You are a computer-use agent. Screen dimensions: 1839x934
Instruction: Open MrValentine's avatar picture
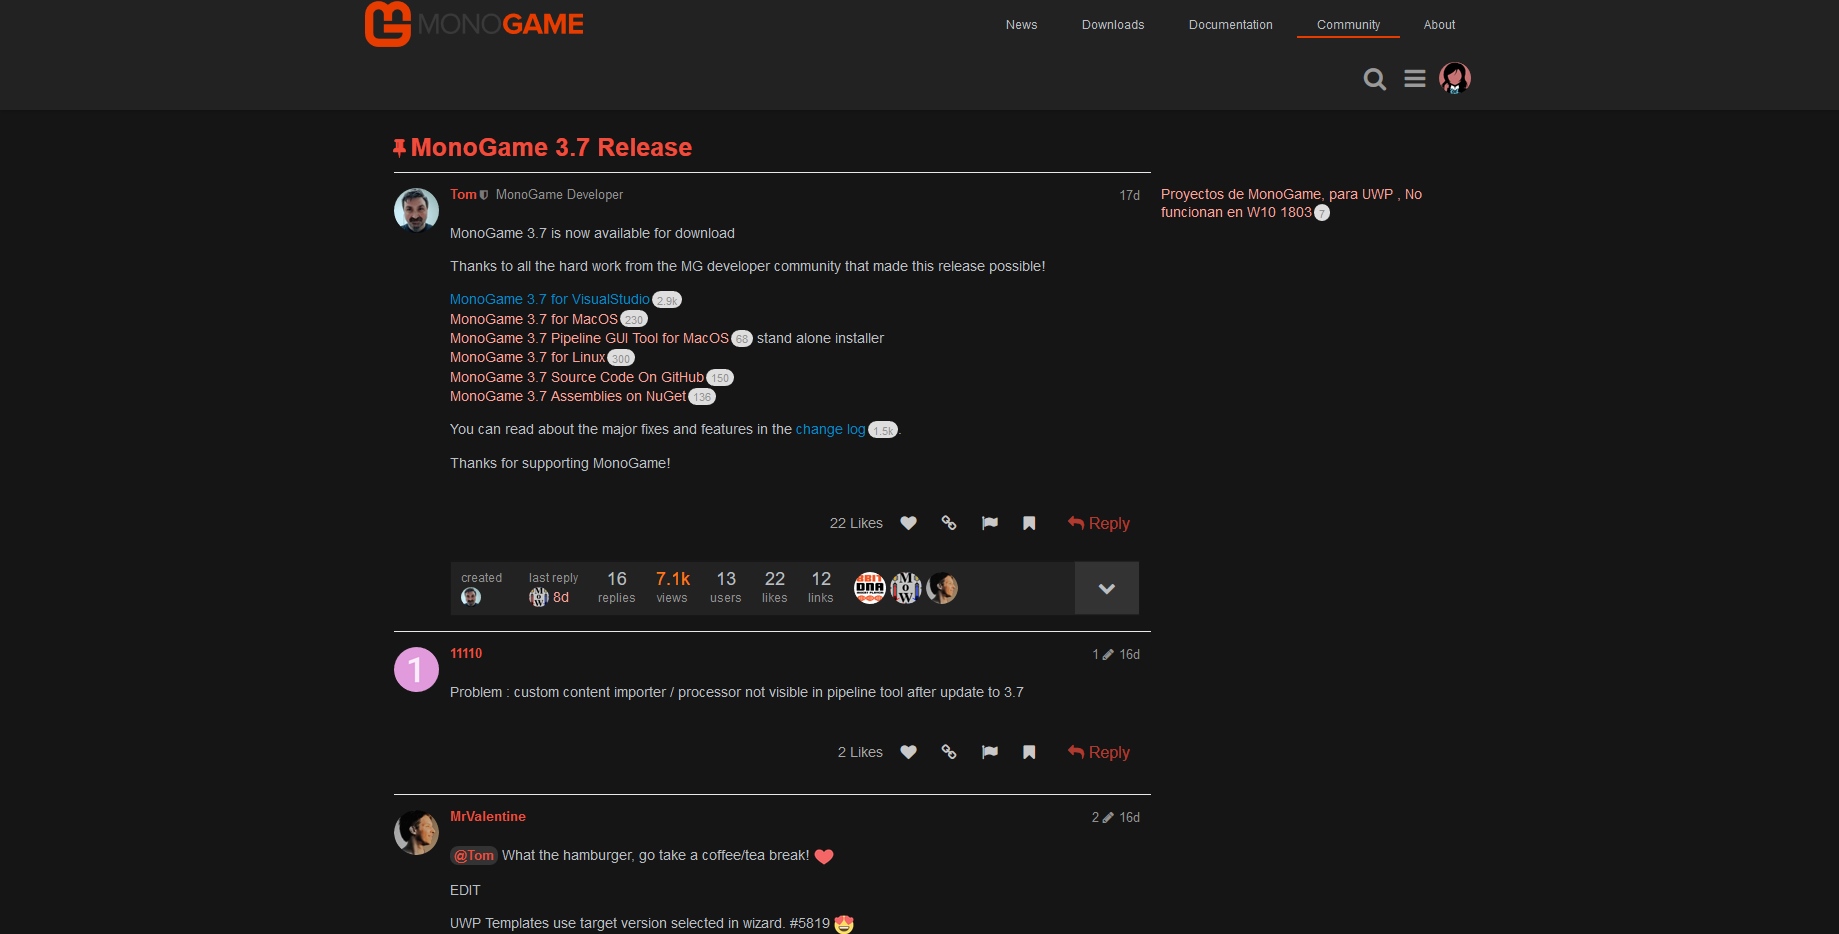click(416, 832)
